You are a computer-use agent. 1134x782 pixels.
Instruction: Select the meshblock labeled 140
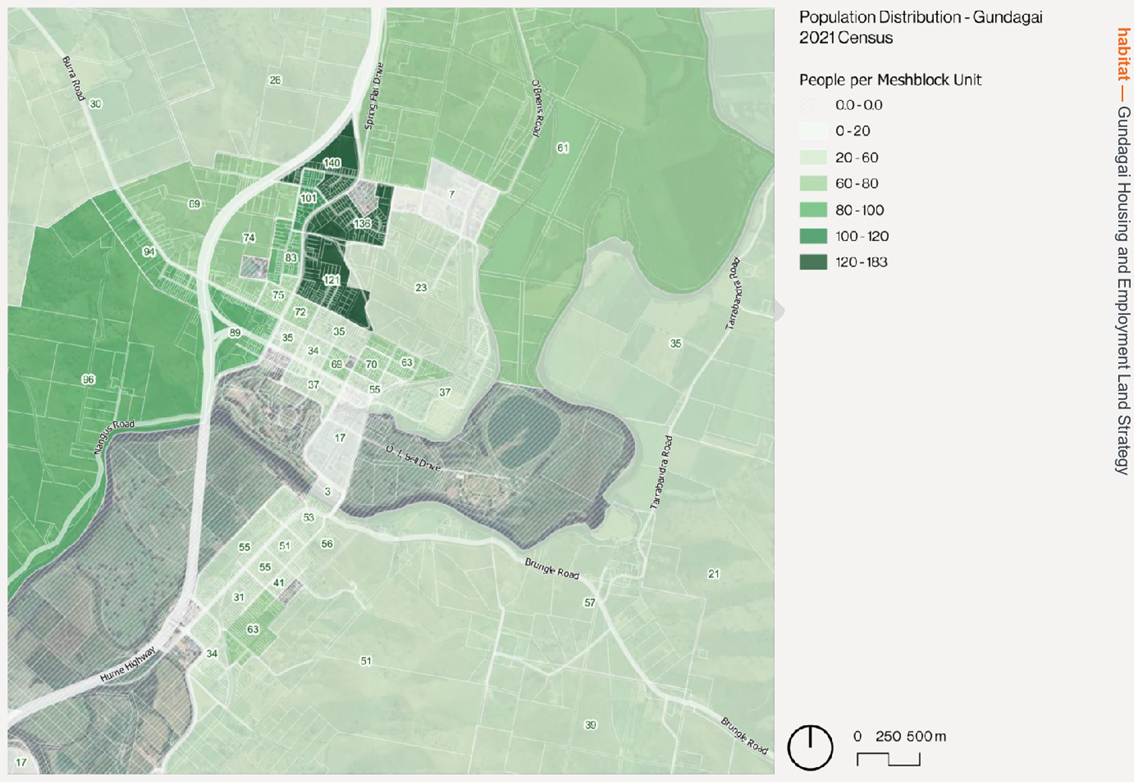coord(332,163)
